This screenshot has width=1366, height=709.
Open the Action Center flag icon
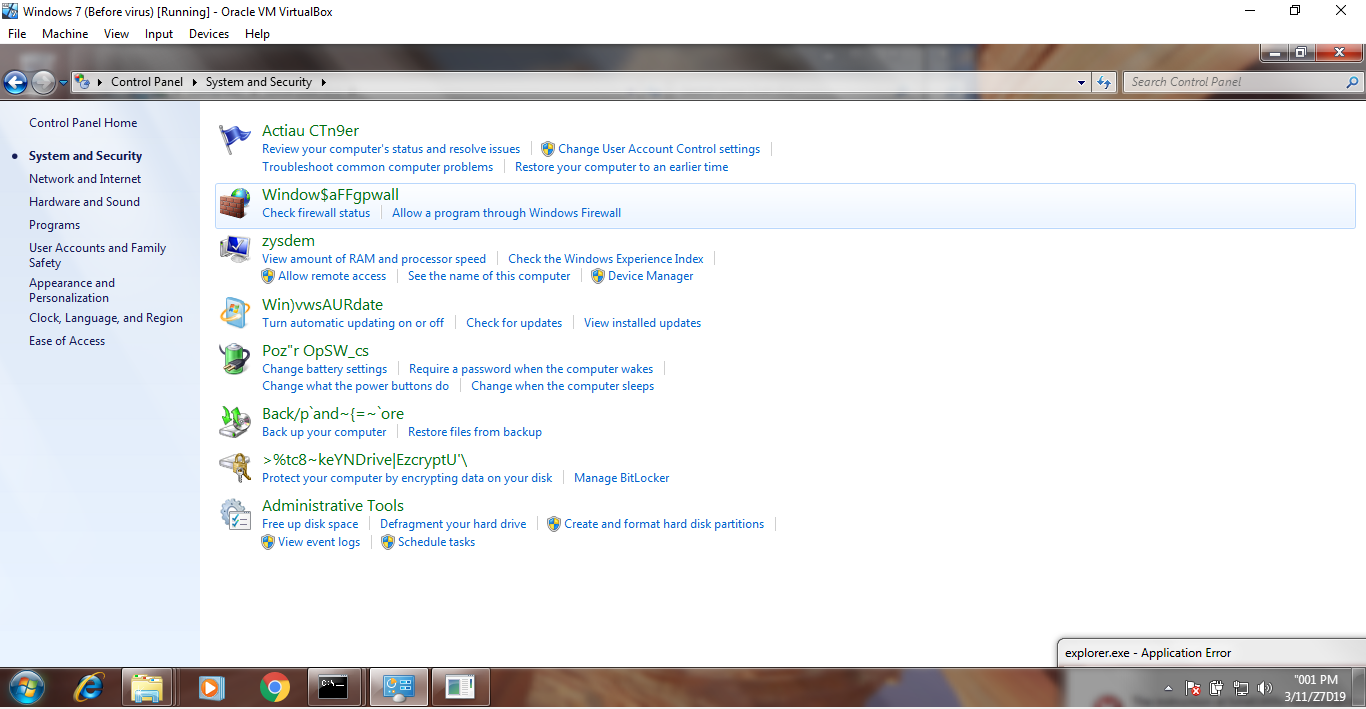click(x=235, y=139)
